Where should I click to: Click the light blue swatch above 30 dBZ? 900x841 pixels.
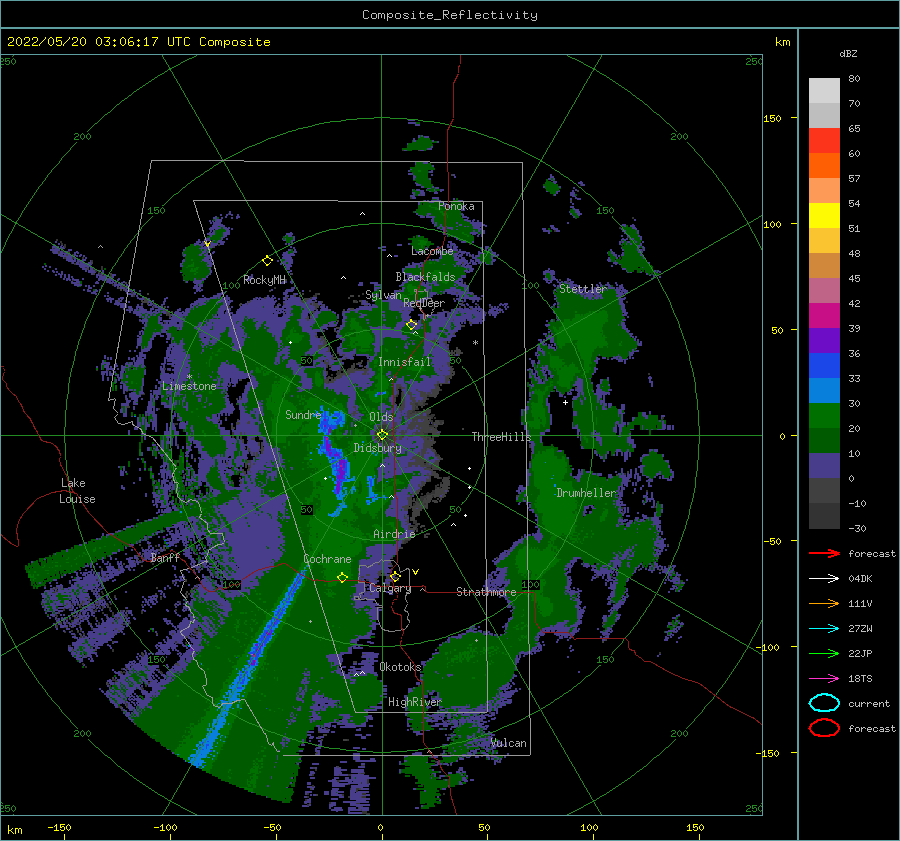point(824,390)
